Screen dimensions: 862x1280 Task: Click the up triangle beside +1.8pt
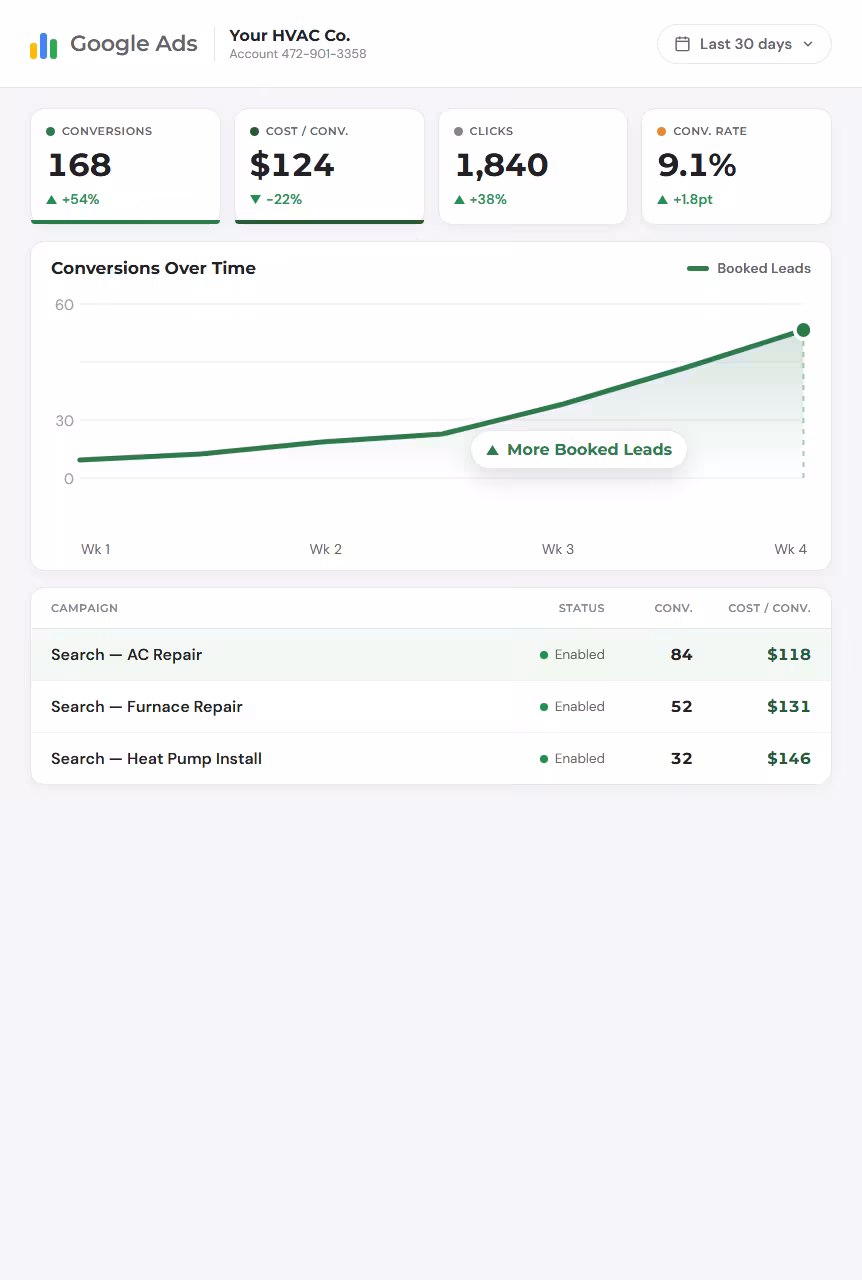[663, 199]
